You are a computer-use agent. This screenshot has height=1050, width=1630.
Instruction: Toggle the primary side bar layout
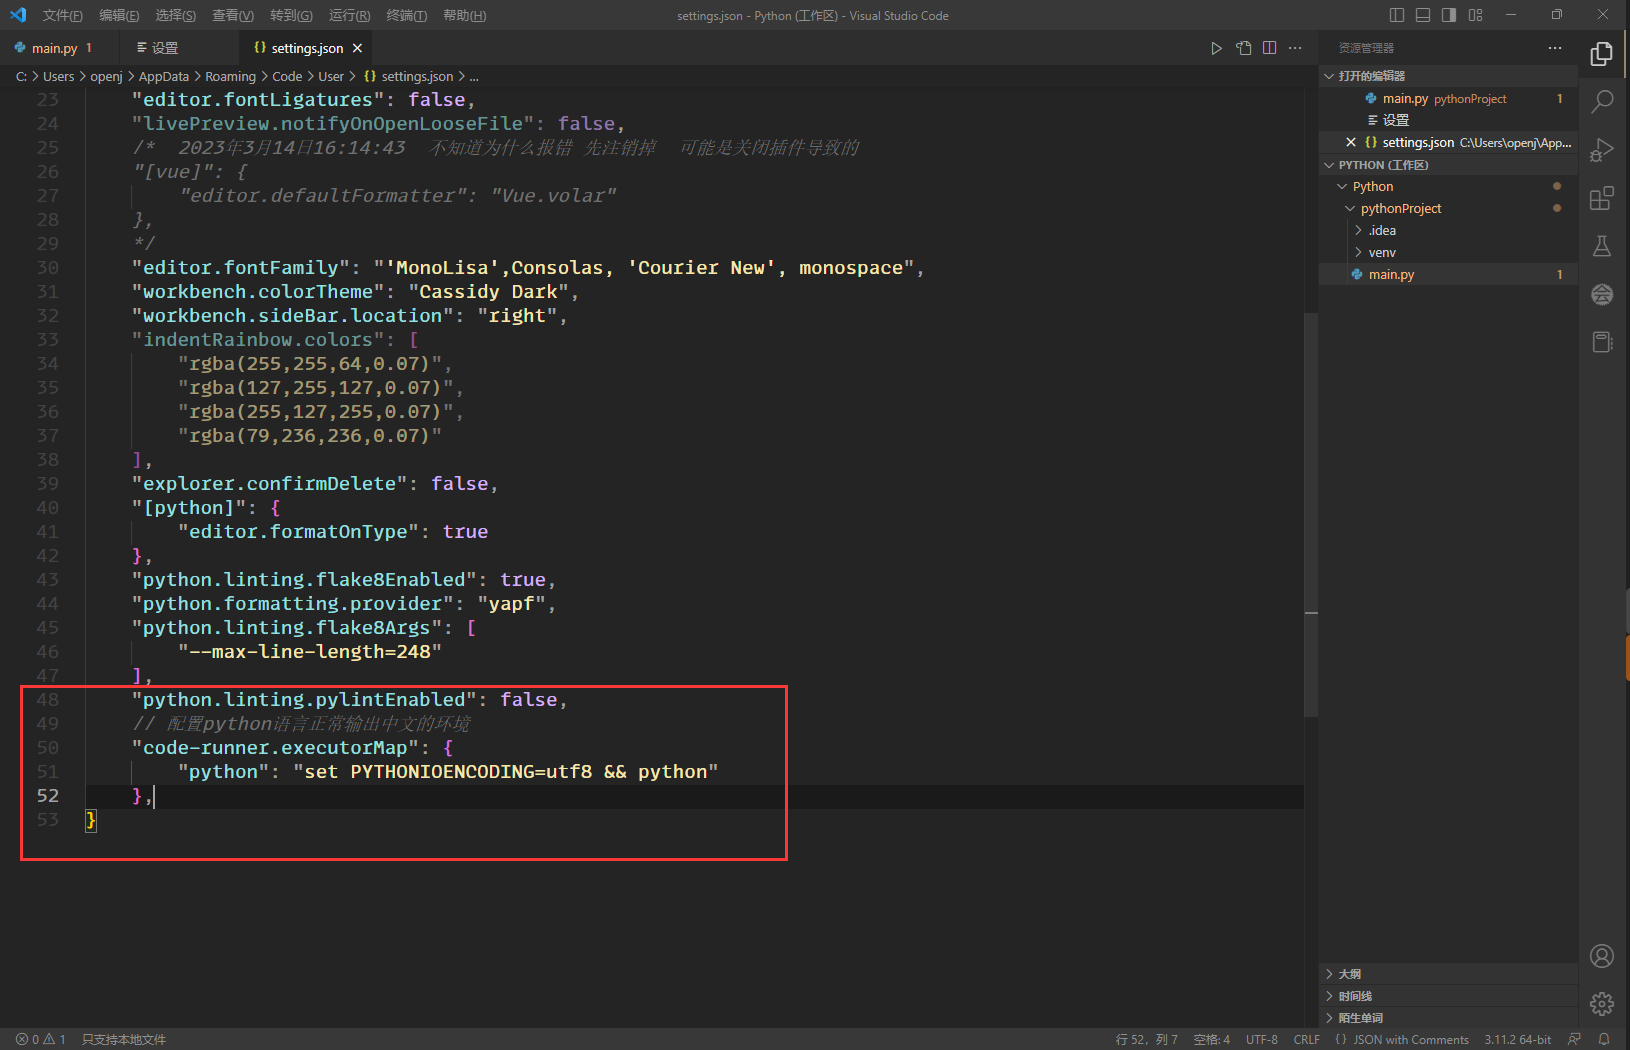(x=1397, y=15)
